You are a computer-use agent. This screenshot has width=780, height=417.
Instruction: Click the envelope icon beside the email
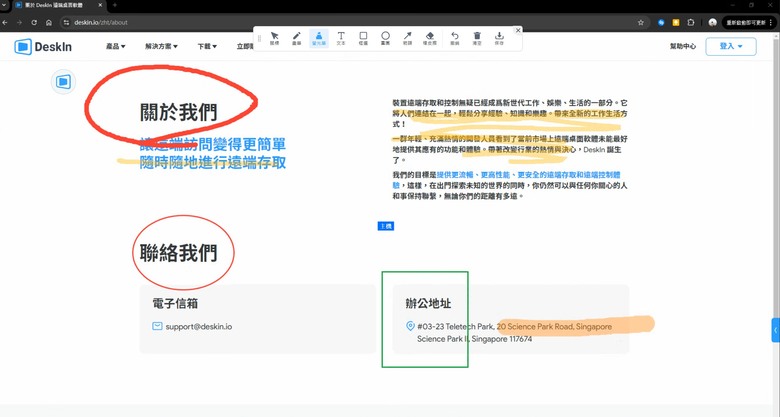pyautogui.click(x=157, y=326)
